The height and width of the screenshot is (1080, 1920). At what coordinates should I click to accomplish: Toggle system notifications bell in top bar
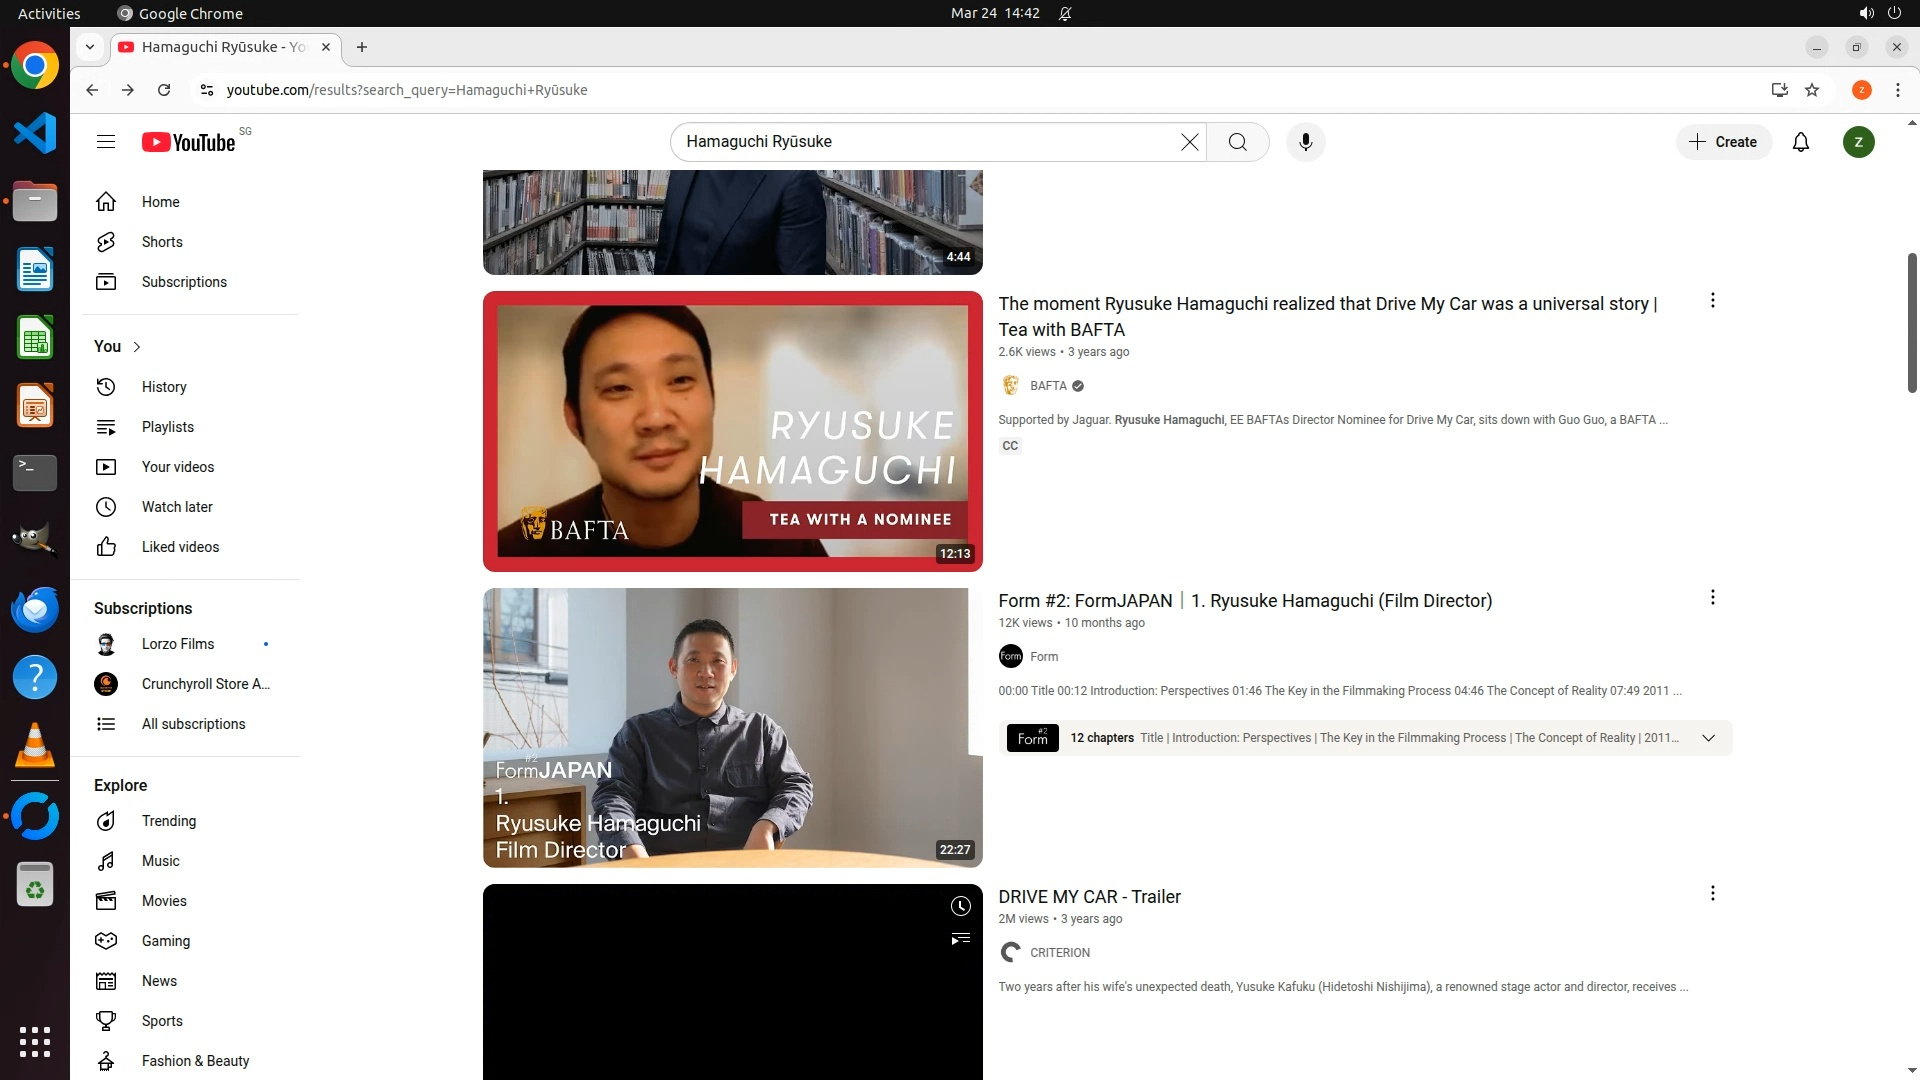1065,13
